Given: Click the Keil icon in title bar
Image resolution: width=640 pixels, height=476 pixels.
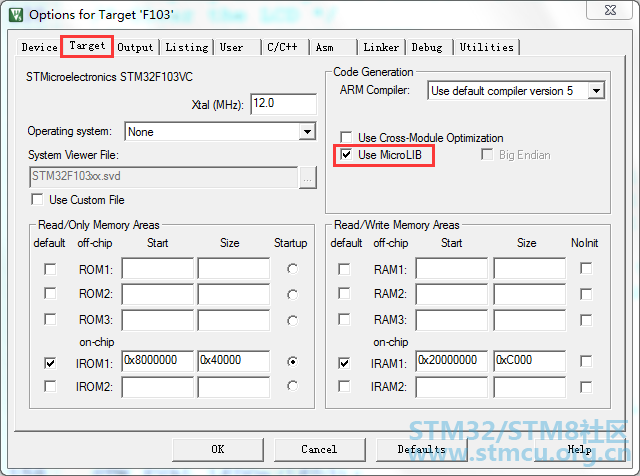Looking at the screenshot, I should click(14, 14).
